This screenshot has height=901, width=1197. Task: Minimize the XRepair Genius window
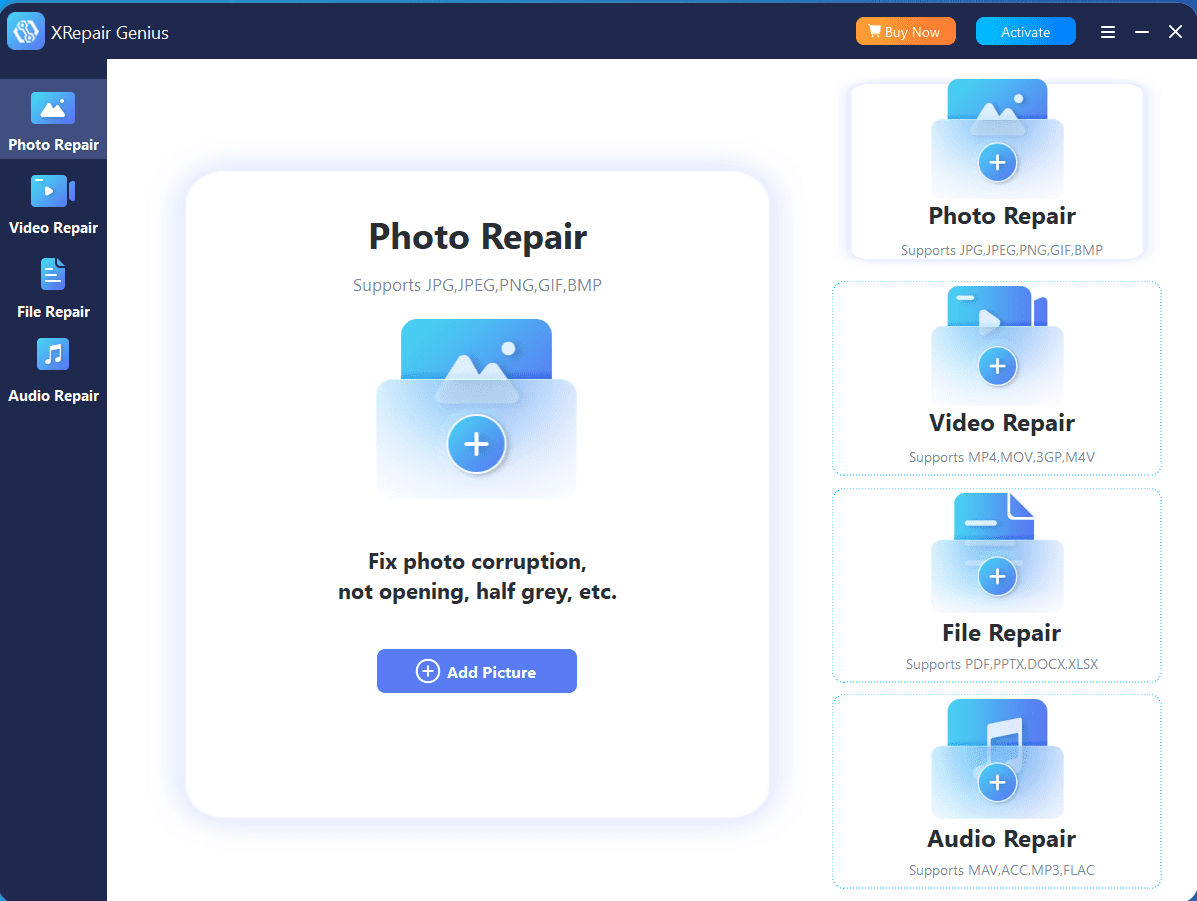(x=1141, y=32)
